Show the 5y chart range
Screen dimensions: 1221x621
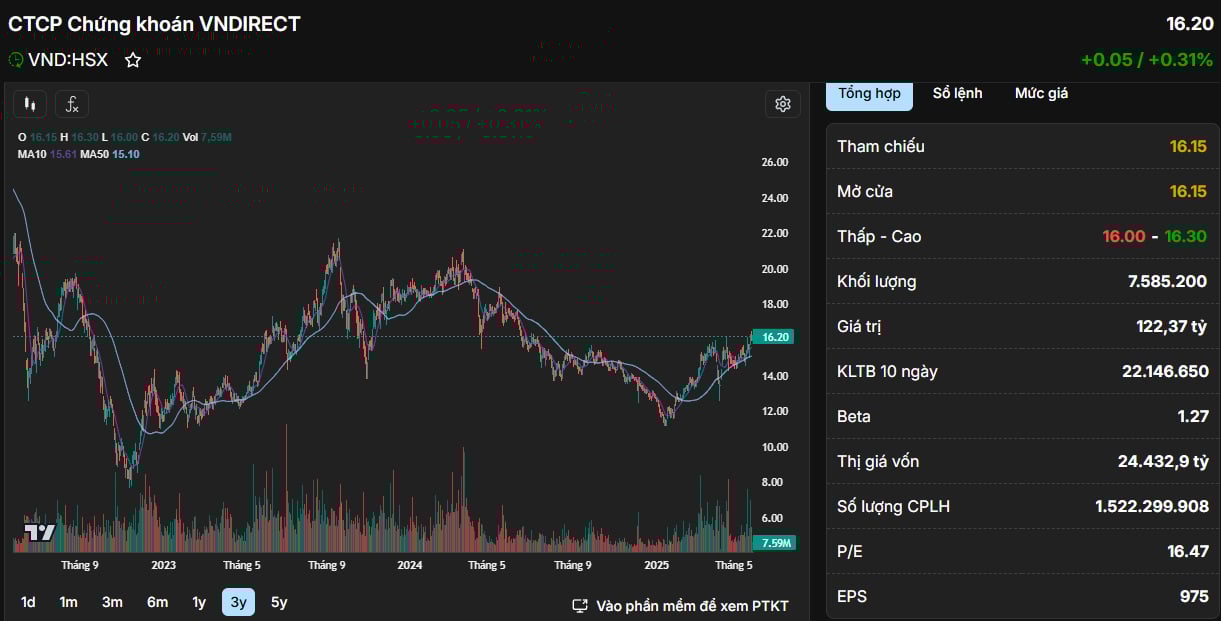tap(279, 602)
